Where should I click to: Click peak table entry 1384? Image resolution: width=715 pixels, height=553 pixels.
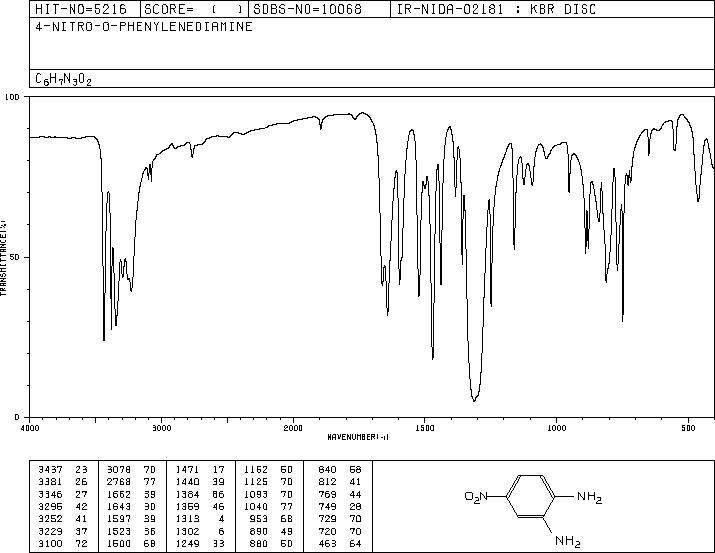(187, 494)
